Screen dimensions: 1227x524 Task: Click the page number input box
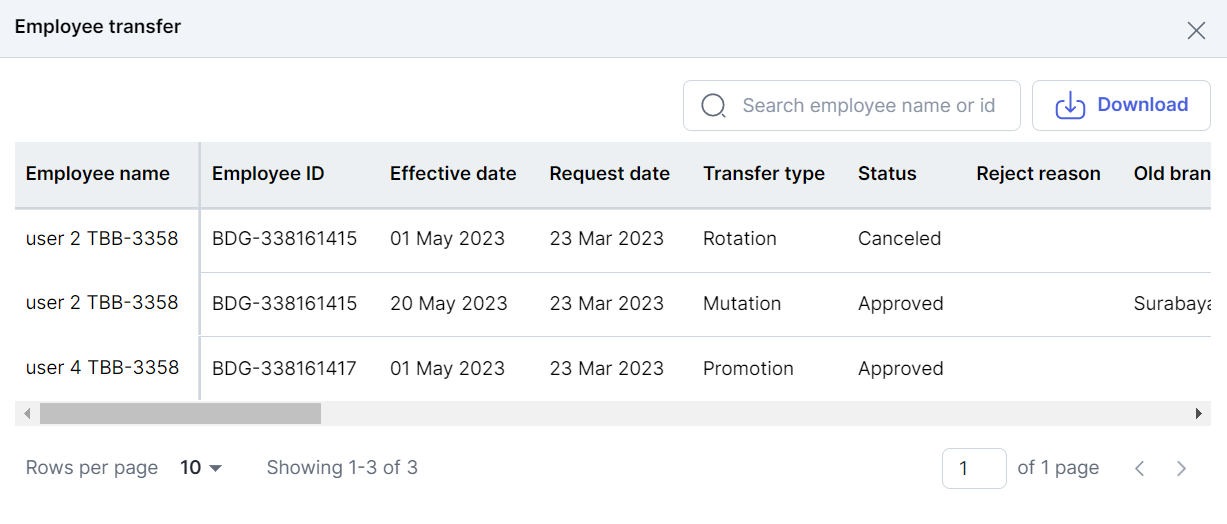[973, 468]
